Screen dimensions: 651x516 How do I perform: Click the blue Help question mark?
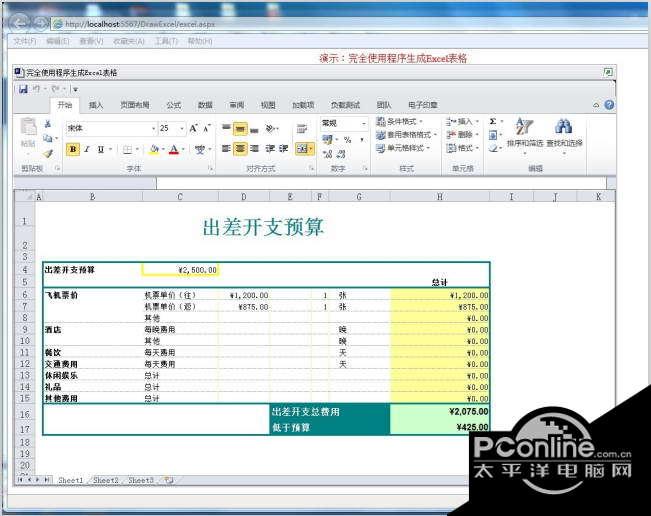pyautogui.click(x=609, y=105)
